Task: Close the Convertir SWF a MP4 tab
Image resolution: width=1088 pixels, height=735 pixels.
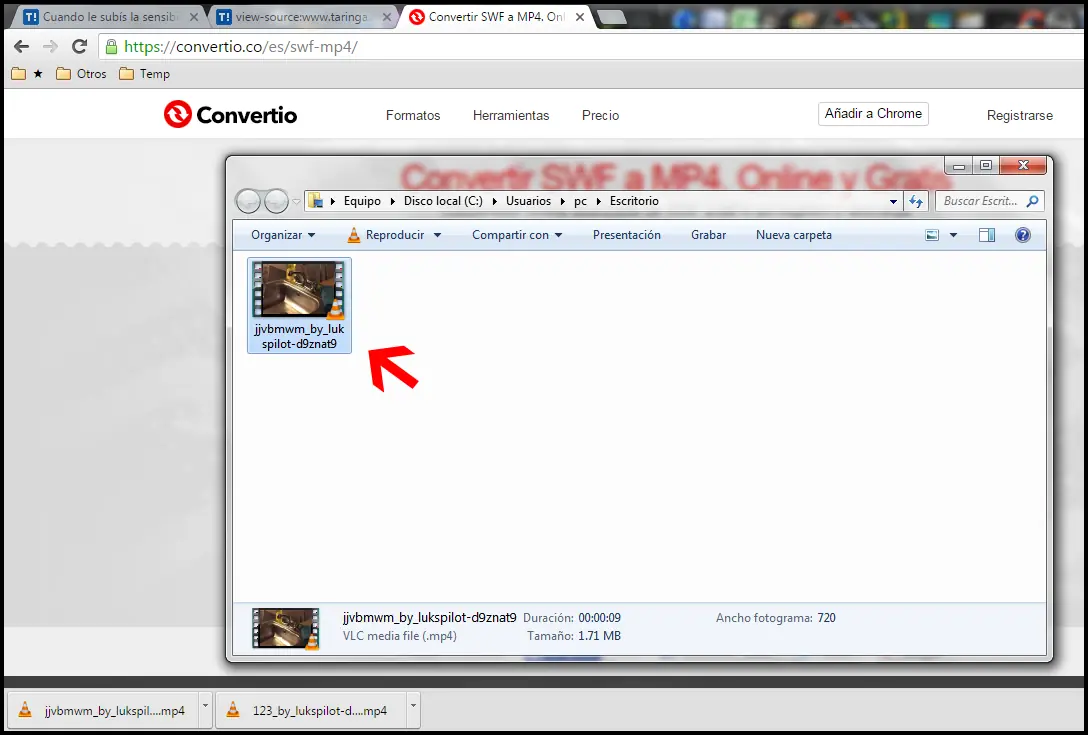Action: point(580,17)
